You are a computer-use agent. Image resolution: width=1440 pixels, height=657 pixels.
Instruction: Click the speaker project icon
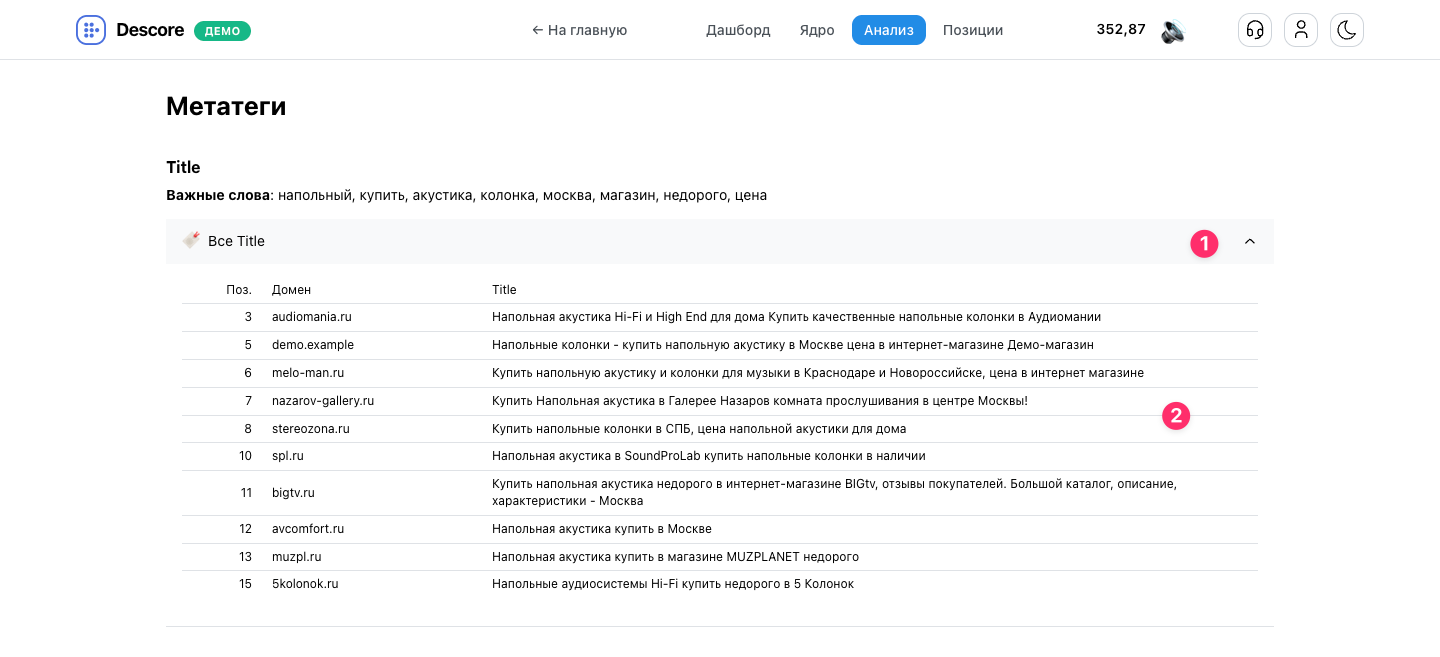(x=1172, y=31)
